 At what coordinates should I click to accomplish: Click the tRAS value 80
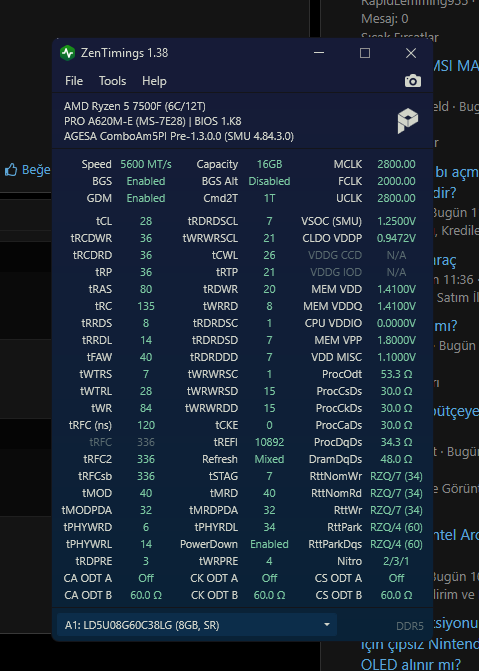pos(146,289)
